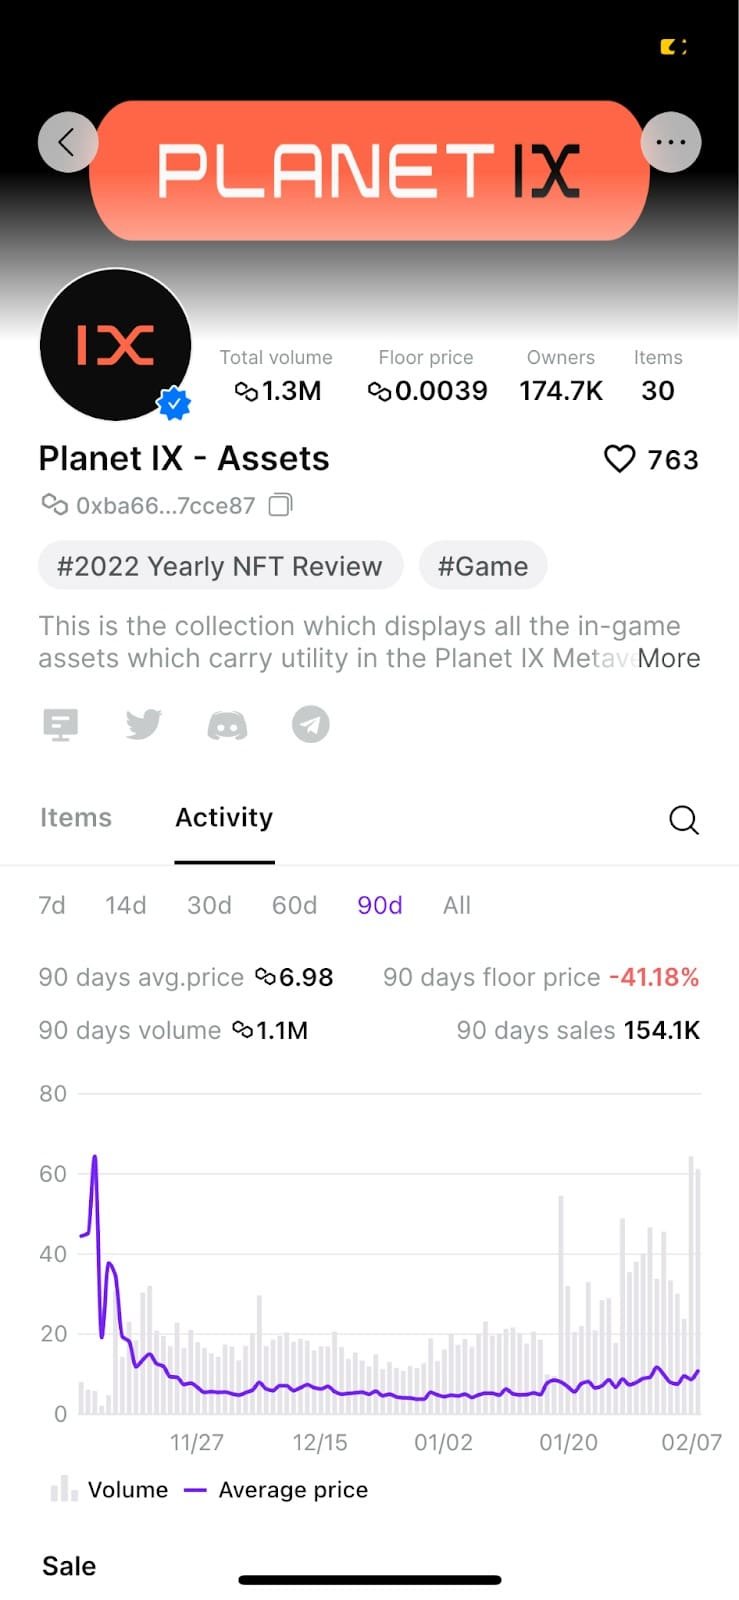The height and width of the screenshot is (1600, 739).
Task: Tap the #2022 Yearly NFT Review tag
Action: pos(220,566)
